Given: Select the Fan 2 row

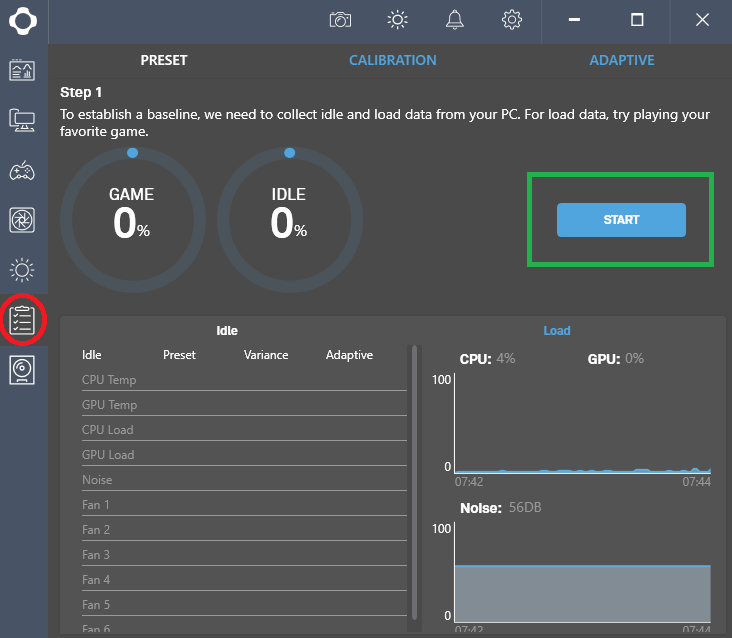Looking at the screenshot, I should 244,530.
